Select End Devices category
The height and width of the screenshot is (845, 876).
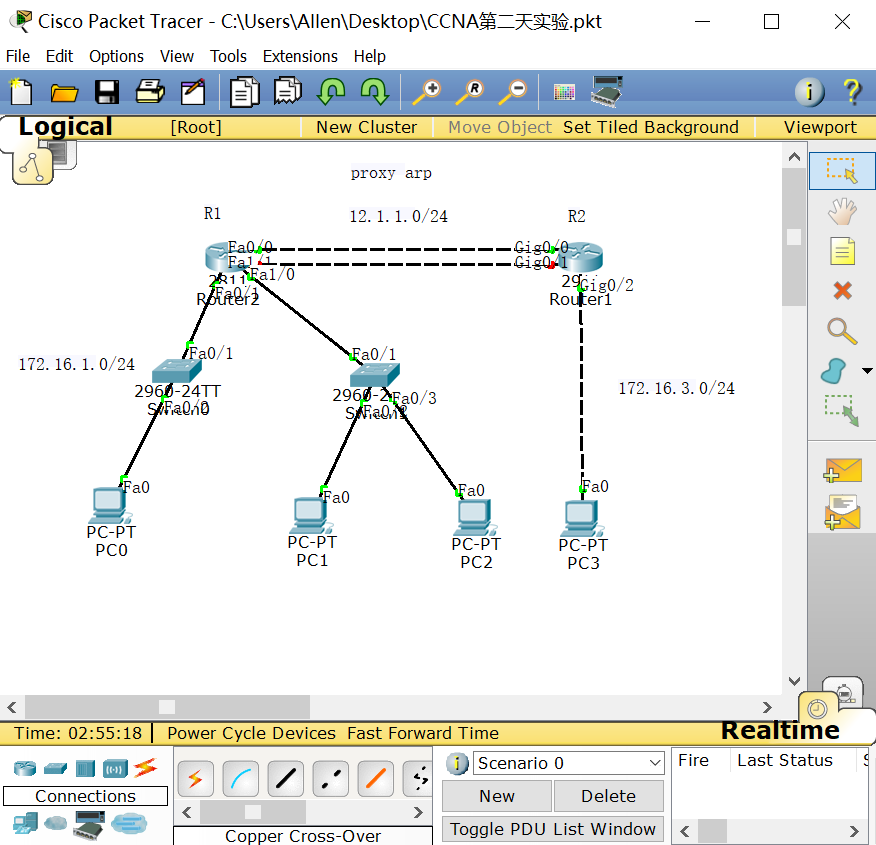[25, 823]
